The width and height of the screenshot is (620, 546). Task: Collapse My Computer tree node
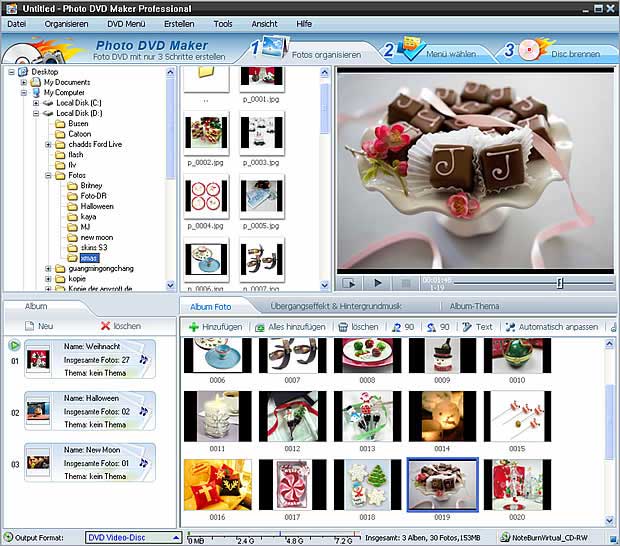24,93
